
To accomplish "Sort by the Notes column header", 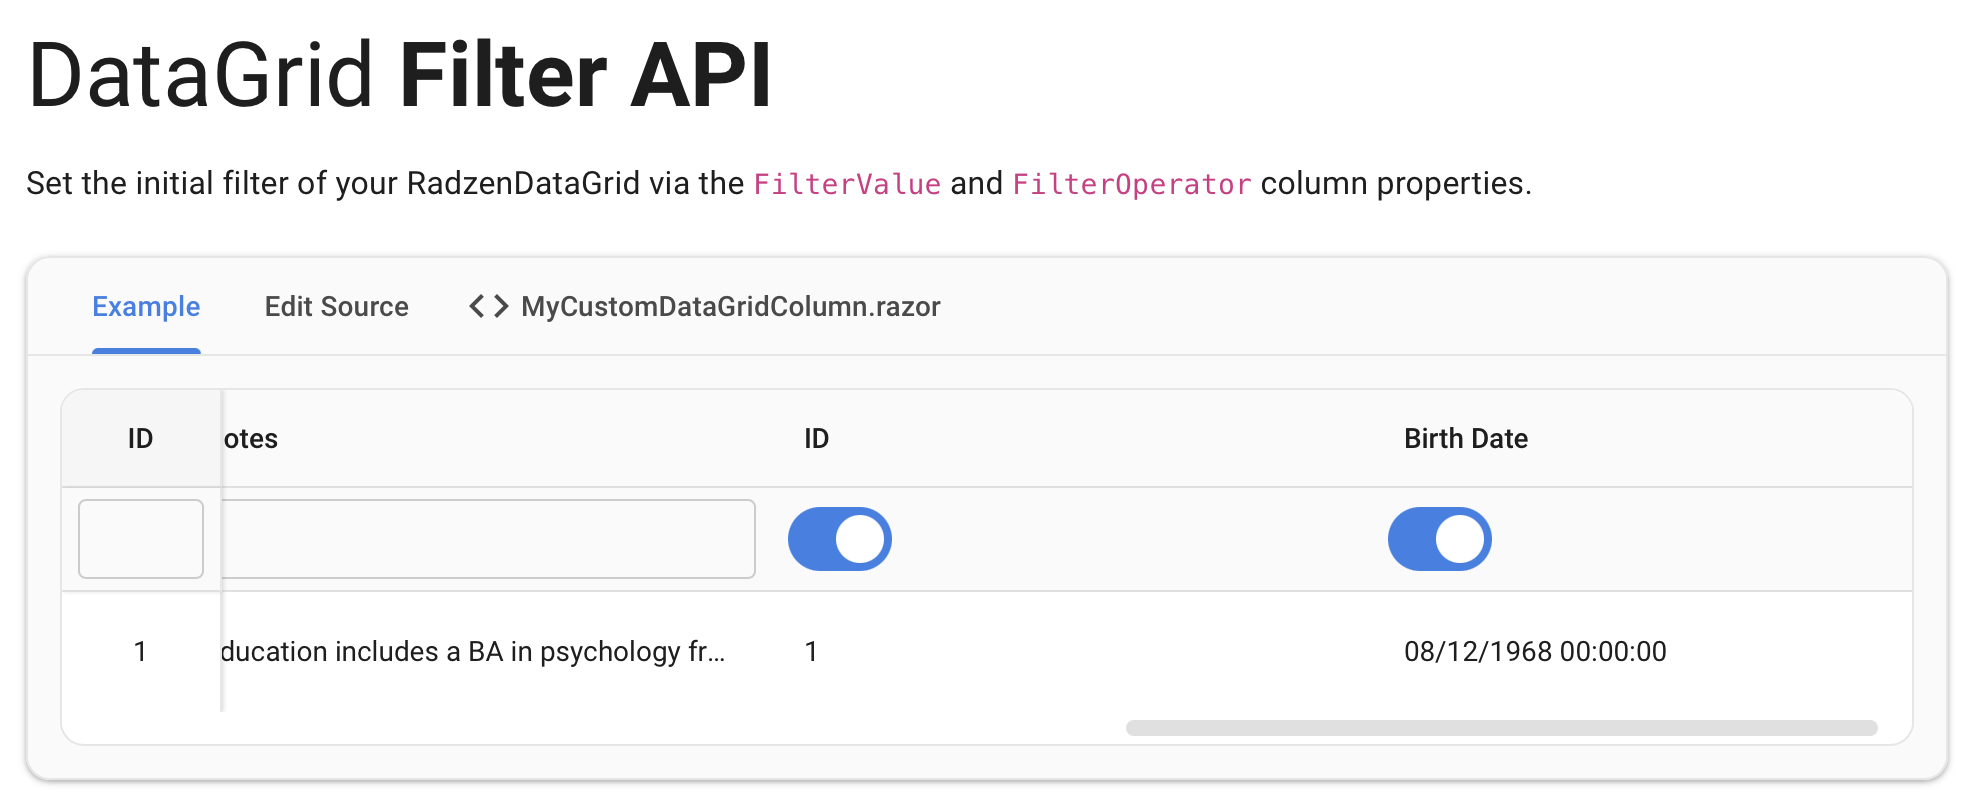I will pos(251,439).
